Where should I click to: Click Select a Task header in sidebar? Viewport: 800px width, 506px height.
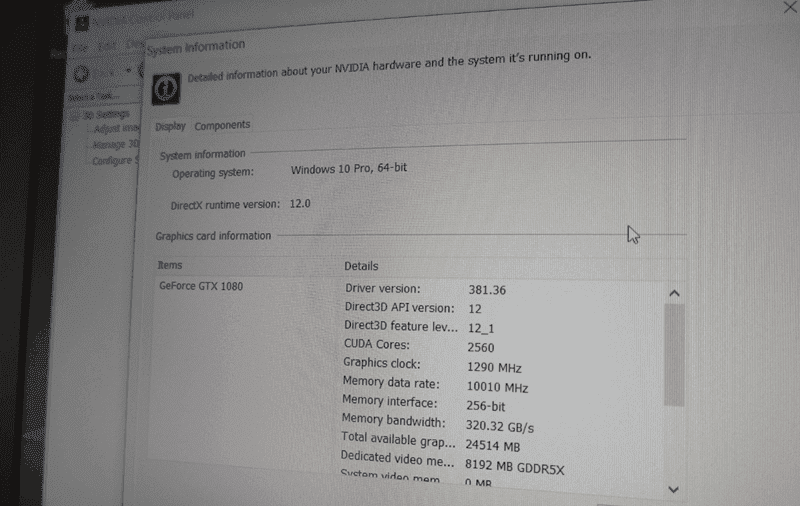tap(94, 96)
